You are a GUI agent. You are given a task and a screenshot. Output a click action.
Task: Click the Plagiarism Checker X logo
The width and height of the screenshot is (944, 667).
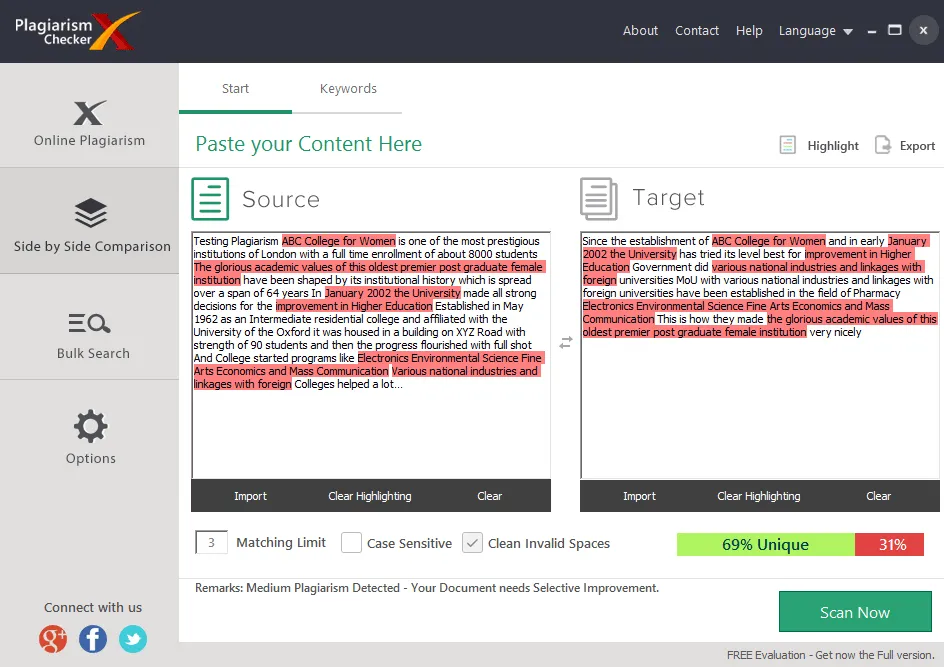77,31
